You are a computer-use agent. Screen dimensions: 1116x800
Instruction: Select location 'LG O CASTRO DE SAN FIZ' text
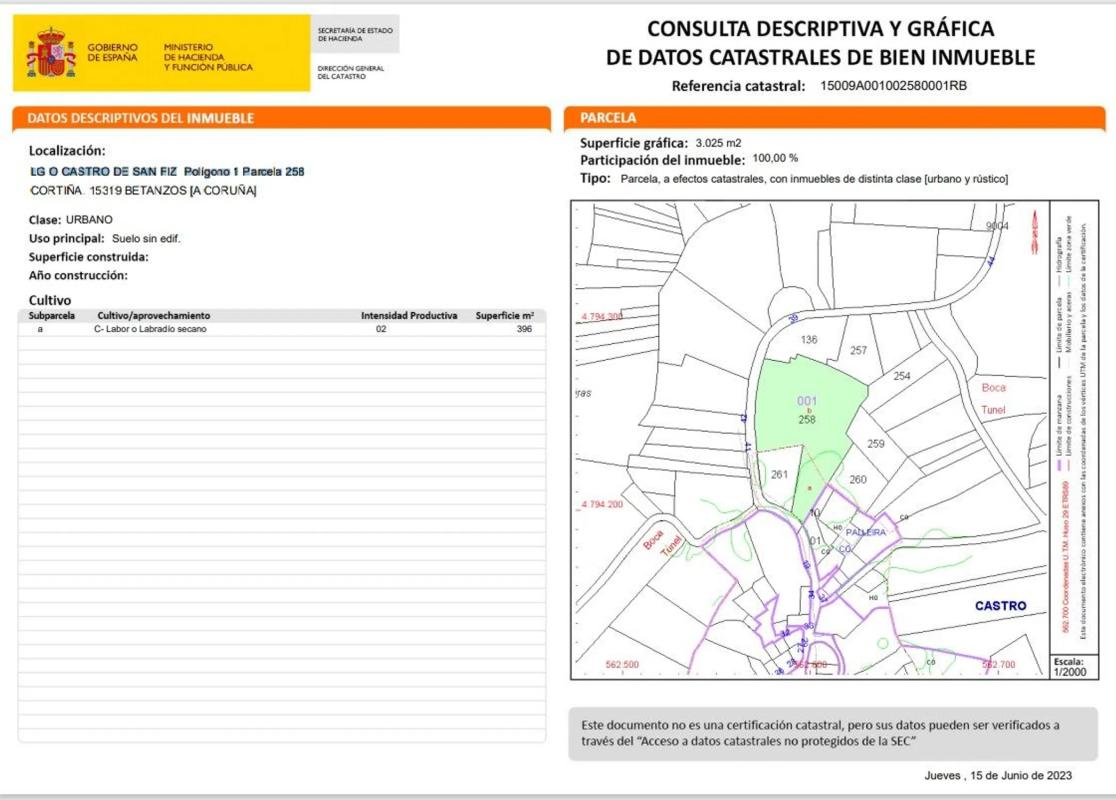pyautogui.click(x=103, y=172)
